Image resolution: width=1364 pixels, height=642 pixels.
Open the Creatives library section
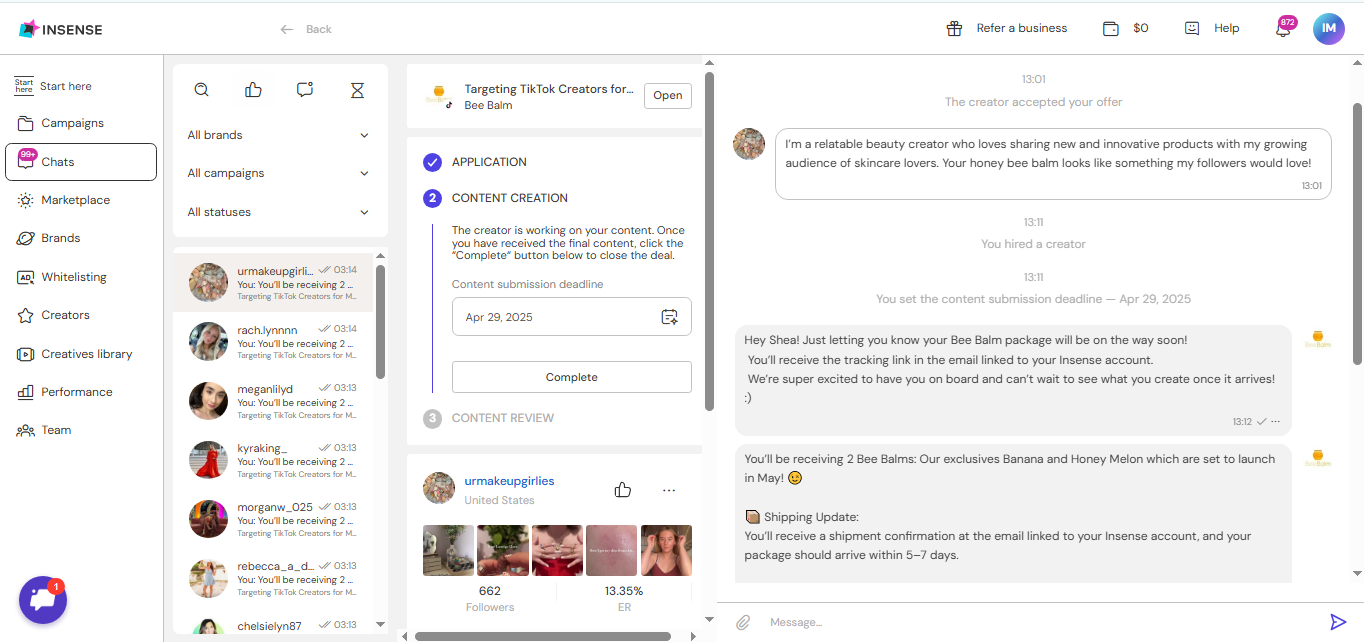[x=81, y=354]
